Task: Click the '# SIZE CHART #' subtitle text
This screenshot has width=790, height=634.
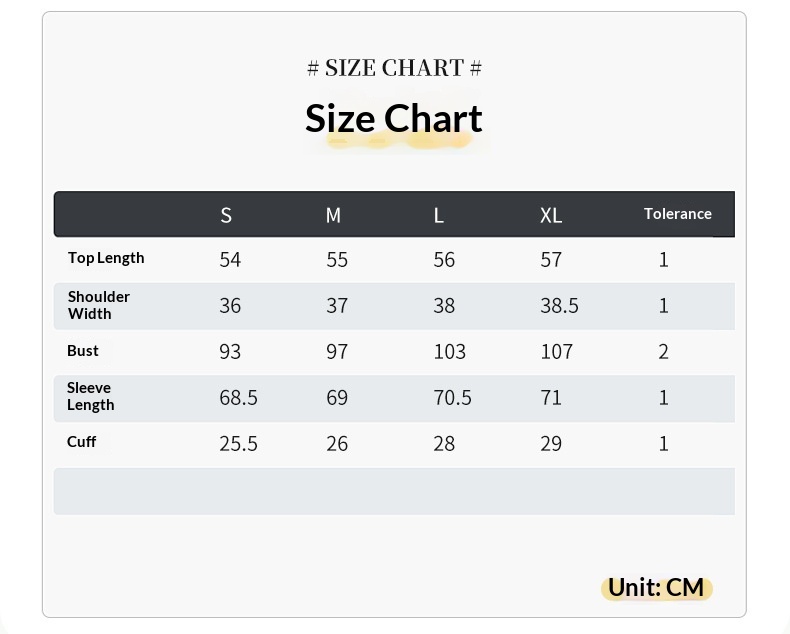Action: coord(394,68)
